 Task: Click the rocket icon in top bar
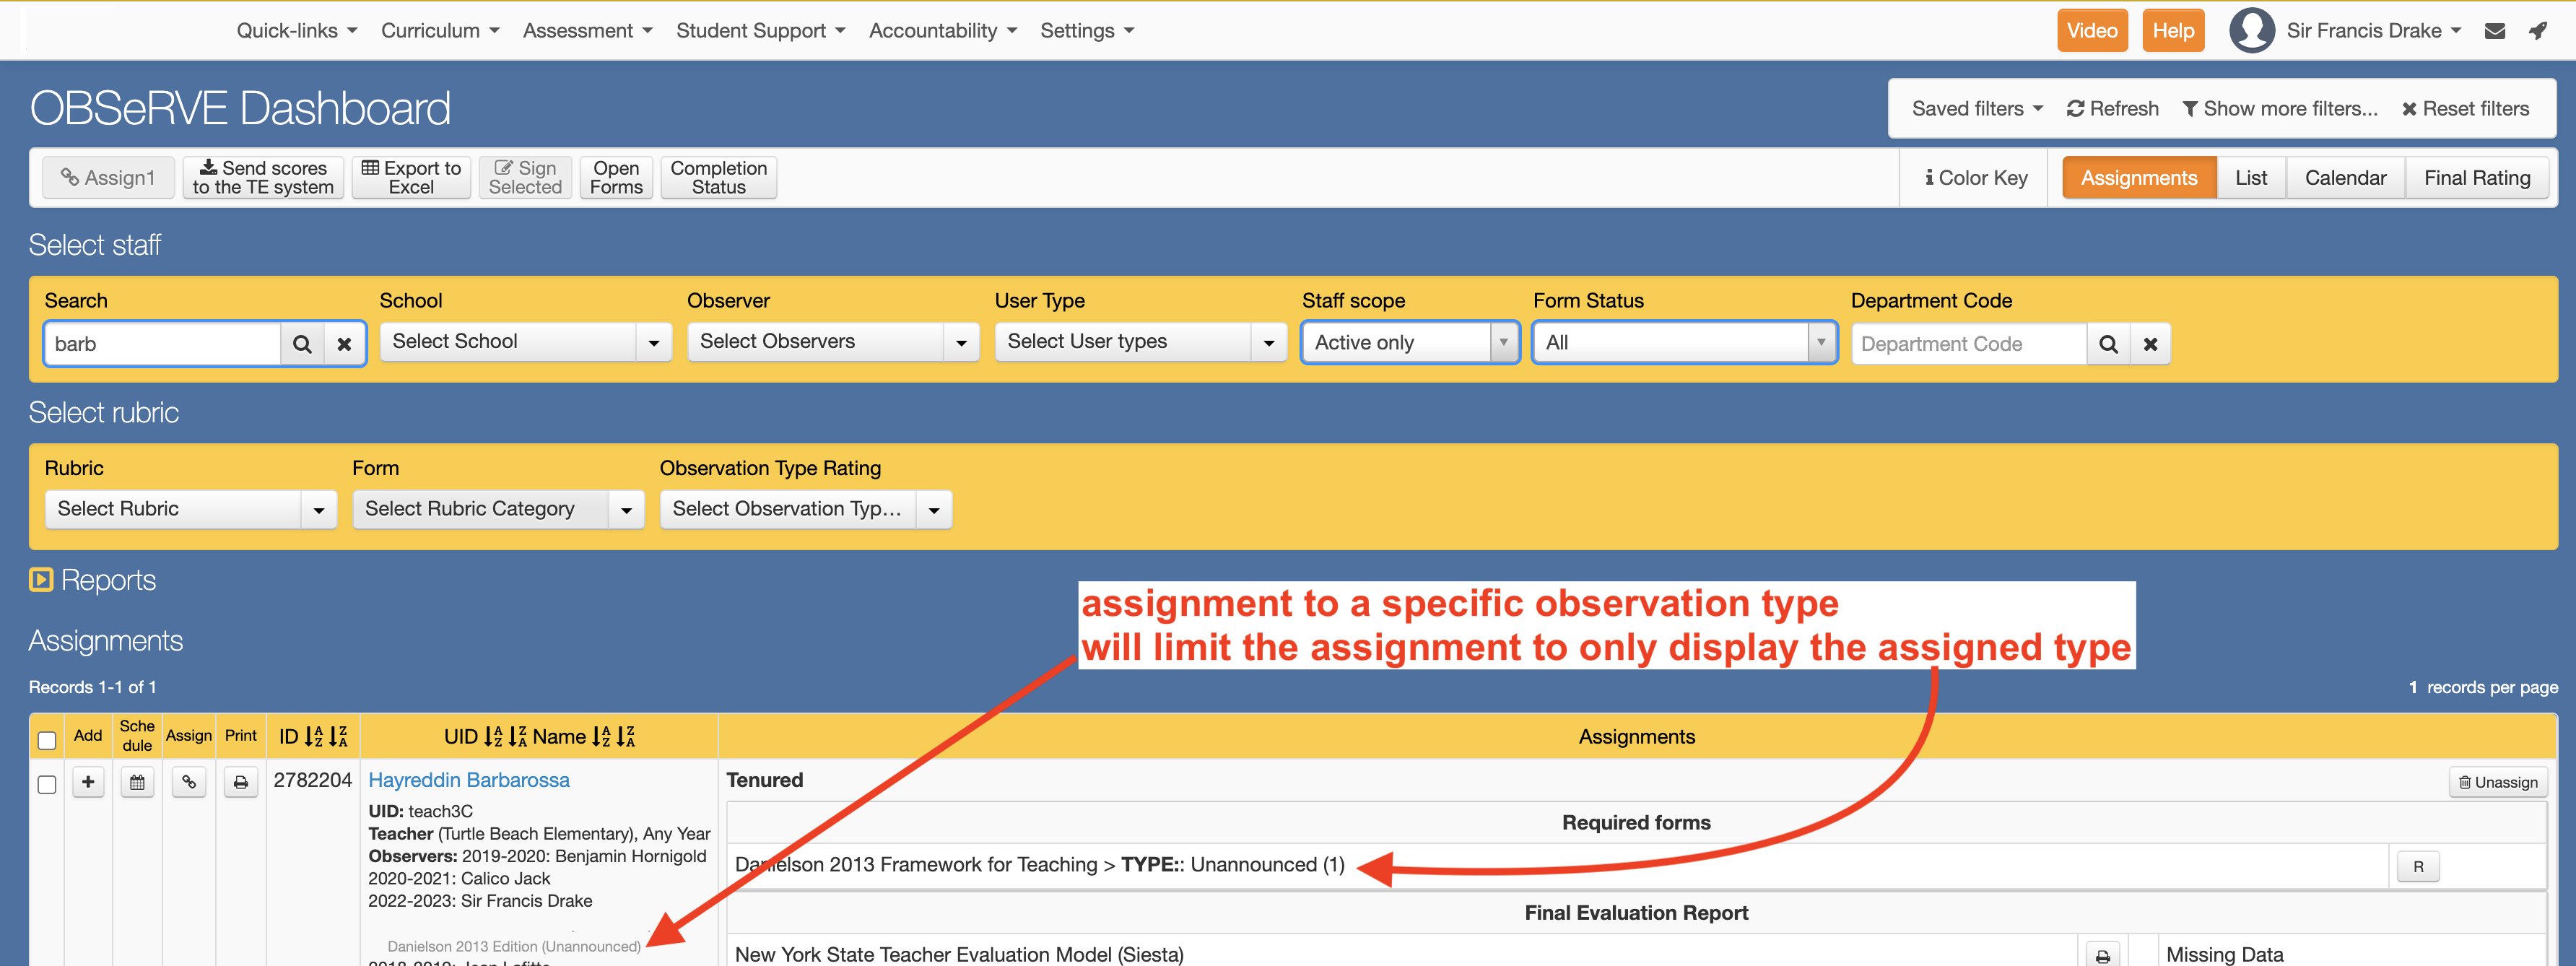click(x=2537, y=31)
